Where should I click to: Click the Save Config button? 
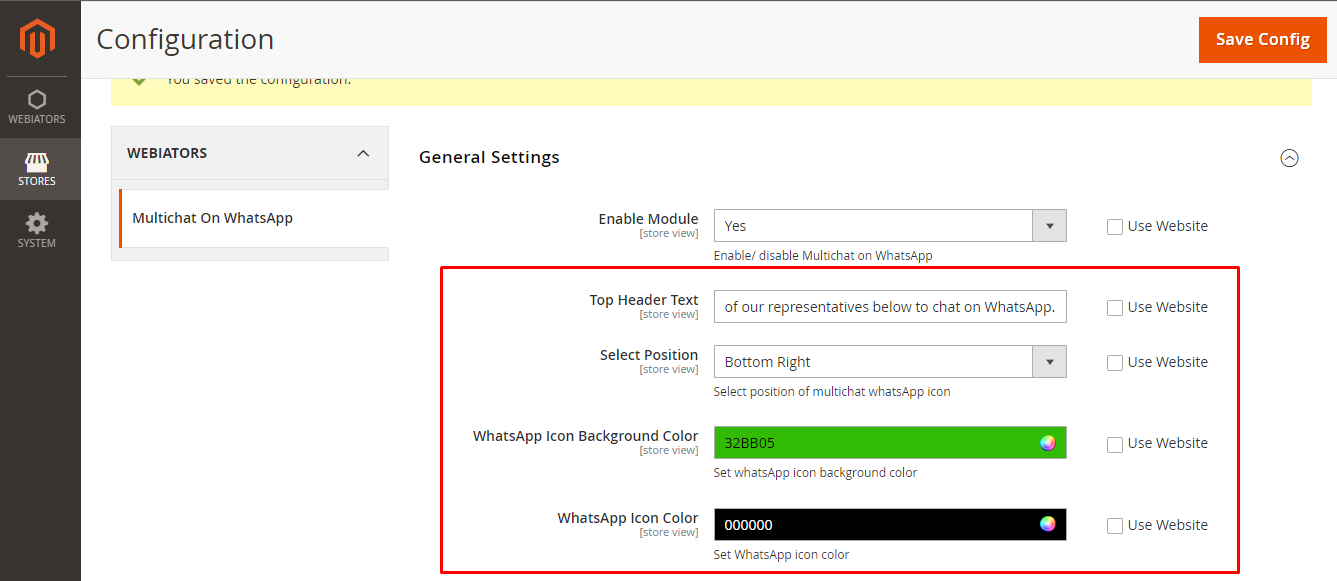pos(1263,40)
